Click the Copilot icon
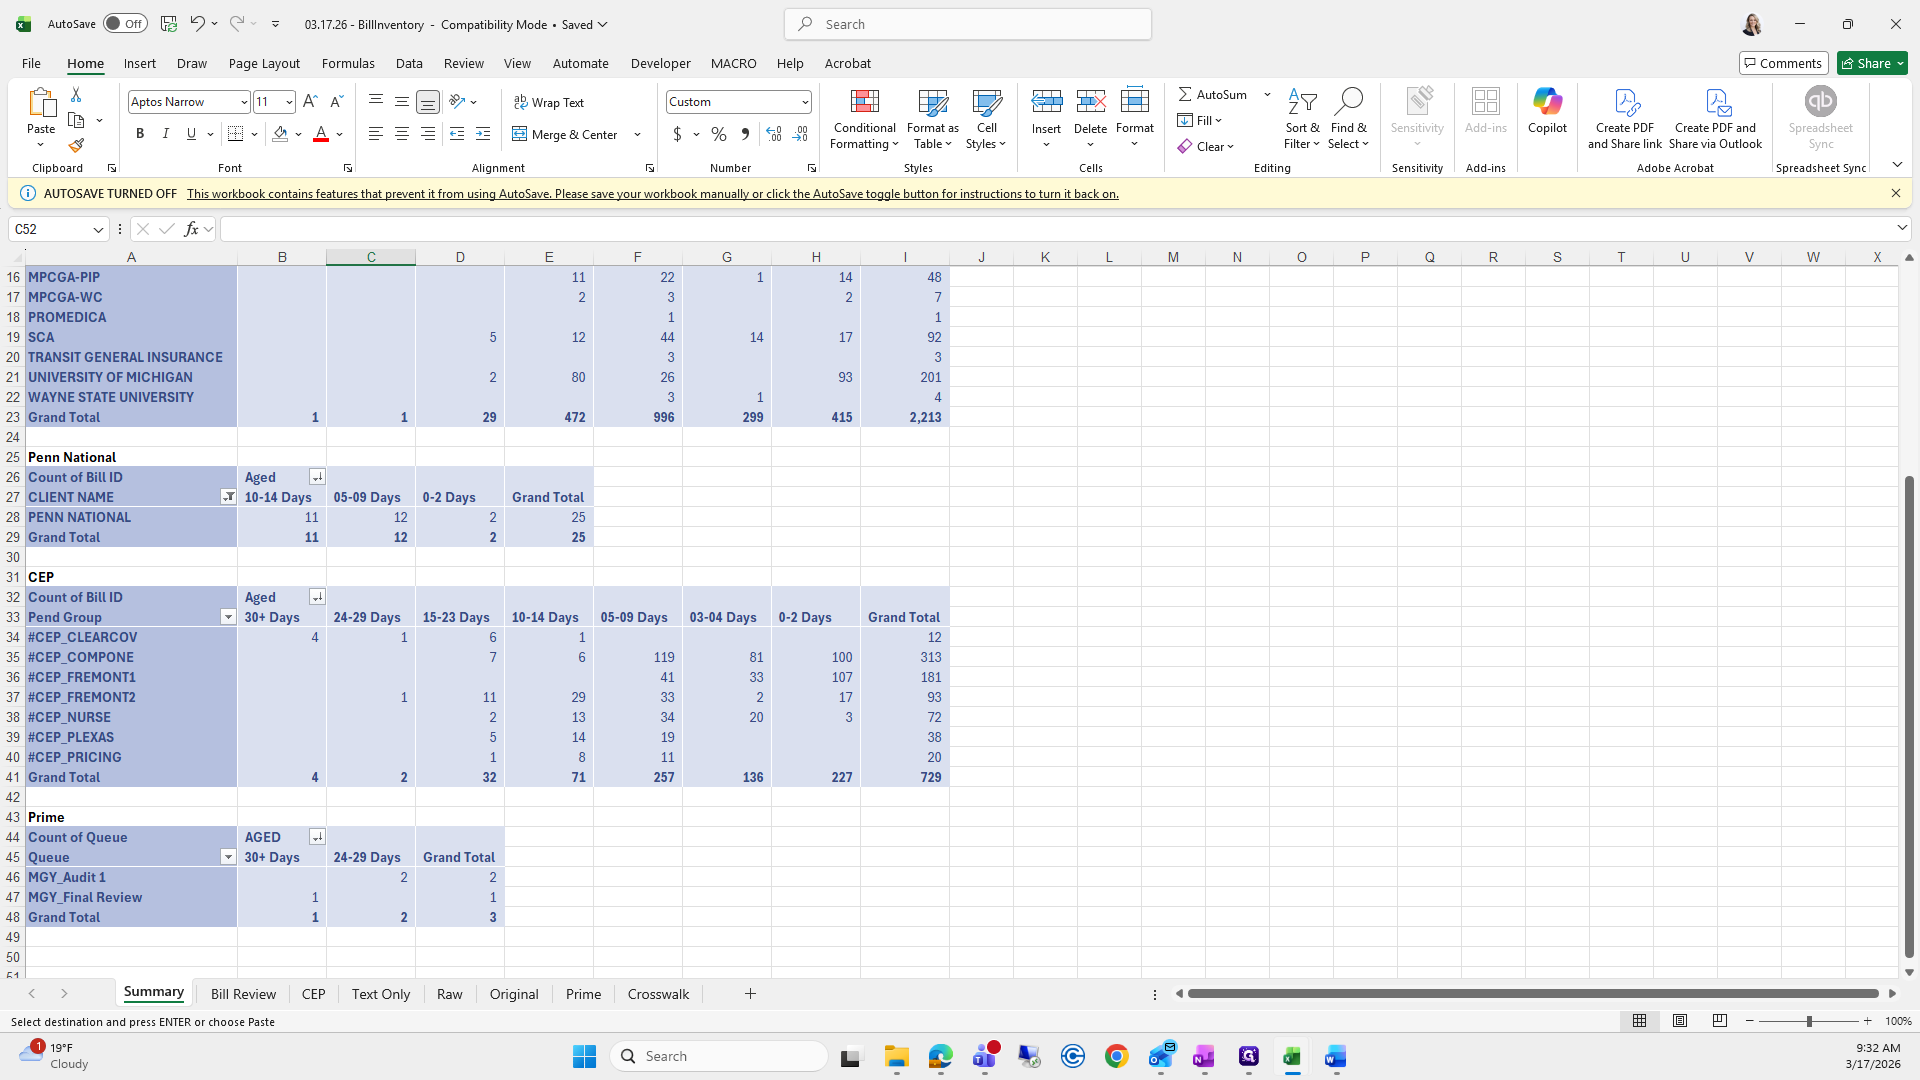 [x=1547, y=110]
